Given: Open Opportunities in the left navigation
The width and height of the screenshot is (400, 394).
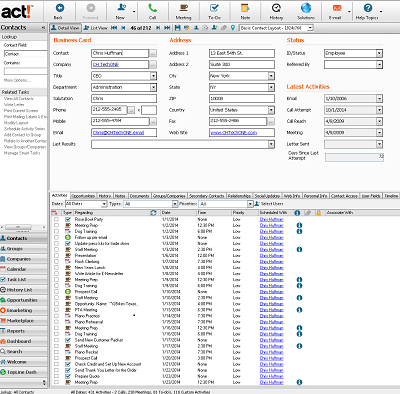Looking at the screenshot, I should [23, 300].
